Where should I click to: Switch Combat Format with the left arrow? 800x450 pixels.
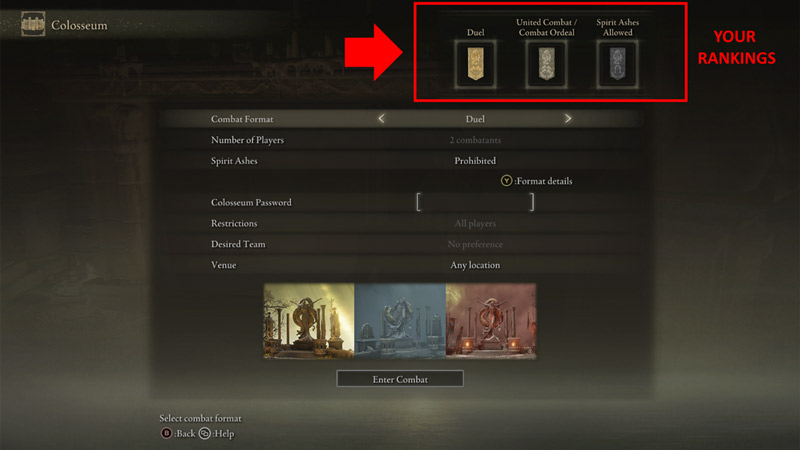(382, 118)
